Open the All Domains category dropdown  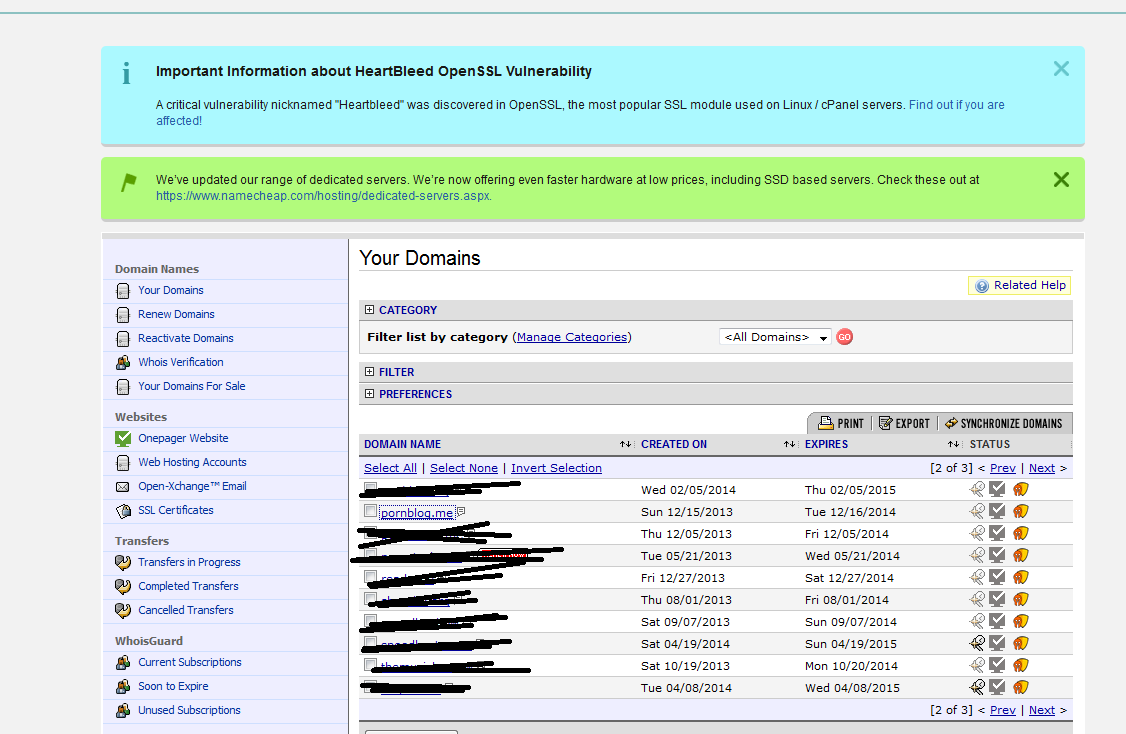[775, 337]
